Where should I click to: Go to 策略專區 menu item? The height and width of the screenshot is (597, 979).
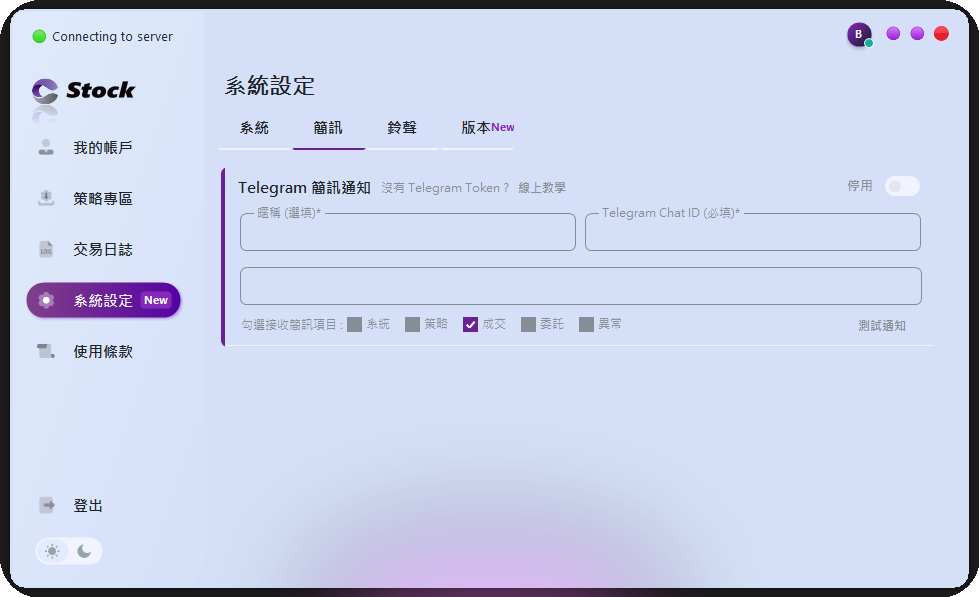click(x=103, y=199)
